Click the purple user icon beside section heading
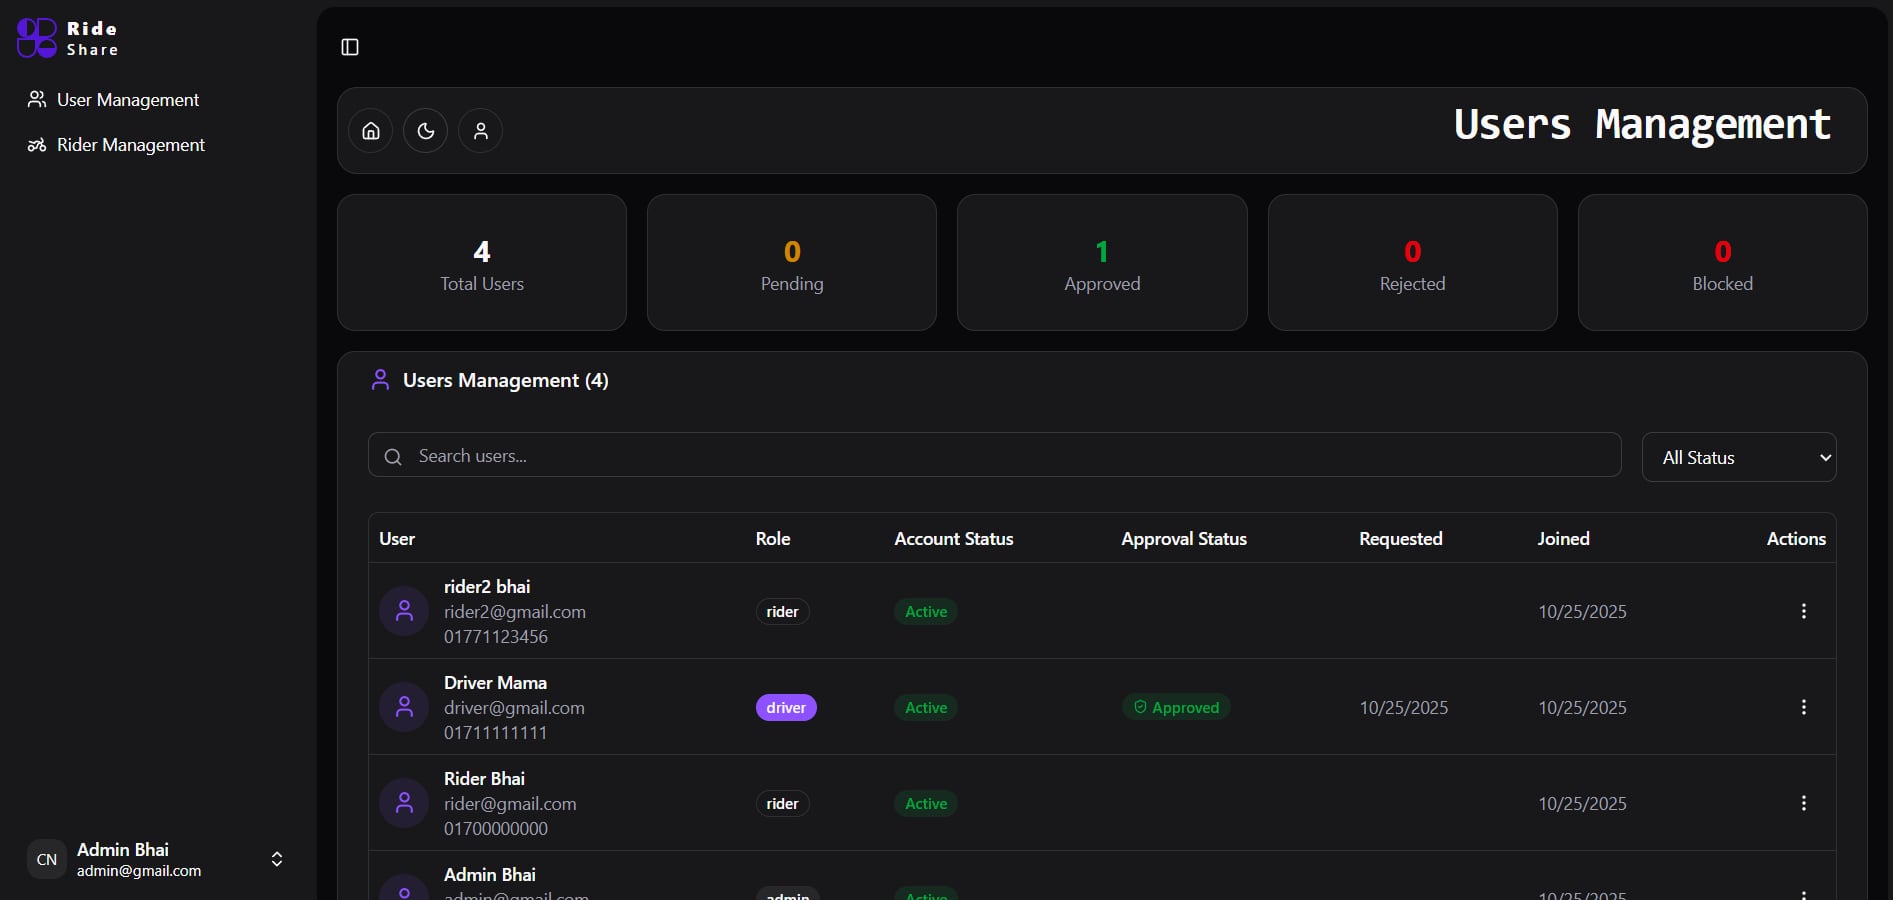The height and width of the screenshot is (900, 1893). [x=380, y=380]
